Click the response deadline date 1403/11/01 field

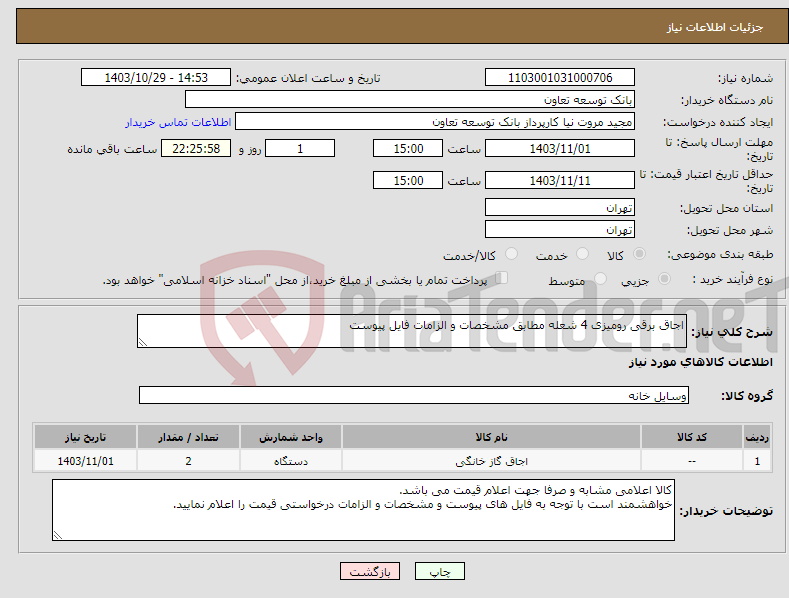click(x=560, y=148)
